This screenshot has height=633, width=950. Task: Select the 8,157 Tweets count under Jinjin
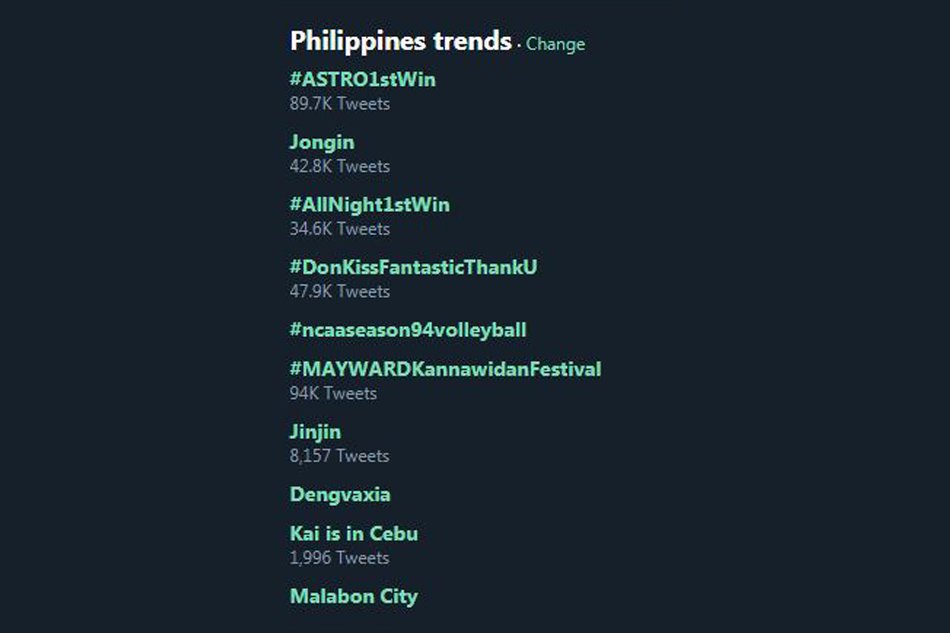tap(339, 456)
